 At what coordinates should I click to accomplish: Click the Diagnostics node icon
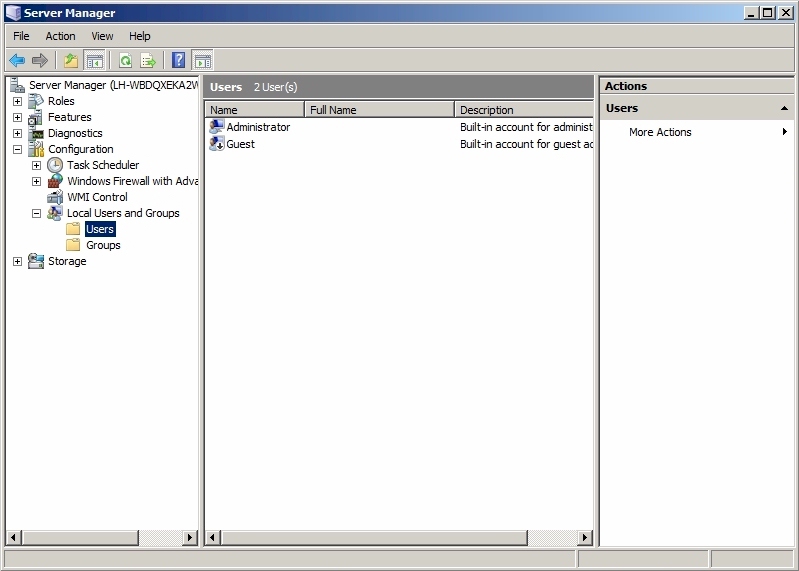point(36,133)
